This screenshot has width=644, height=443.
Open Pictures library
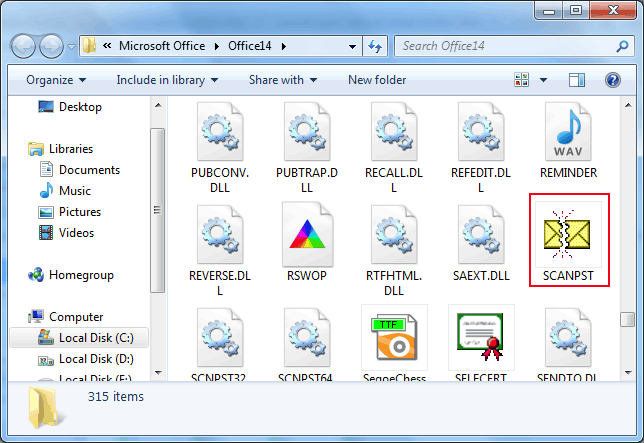[70, 212]
